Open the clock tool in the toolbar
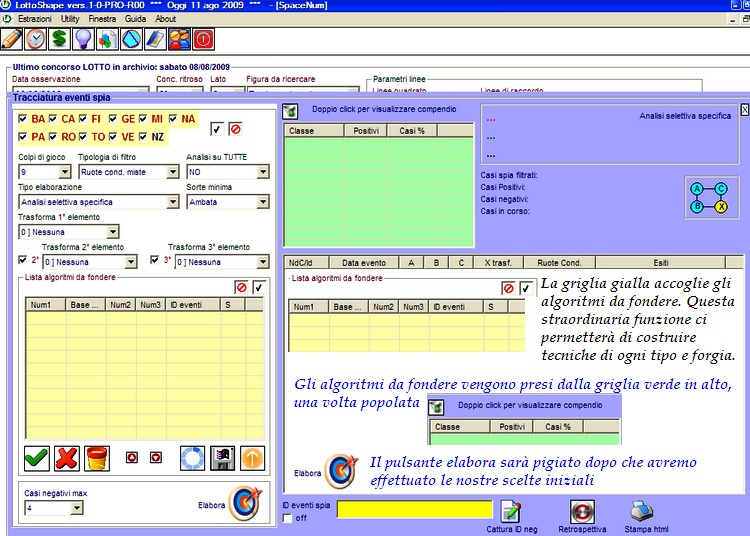Screen dimensions: 750x536 coord(35,39)
